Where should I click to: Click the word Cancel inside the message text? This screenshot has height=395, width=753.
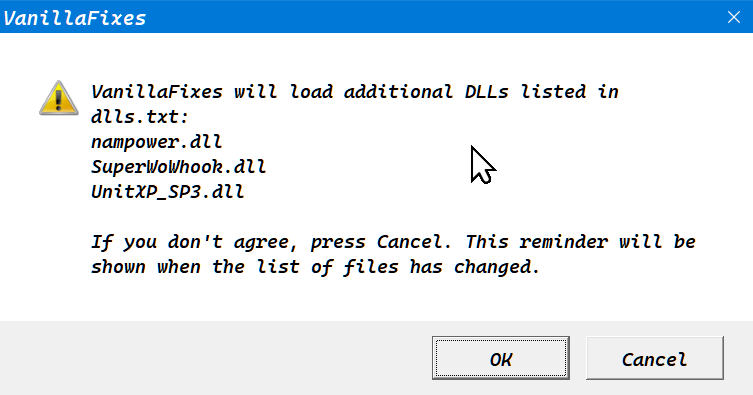[x=409, y=242]
